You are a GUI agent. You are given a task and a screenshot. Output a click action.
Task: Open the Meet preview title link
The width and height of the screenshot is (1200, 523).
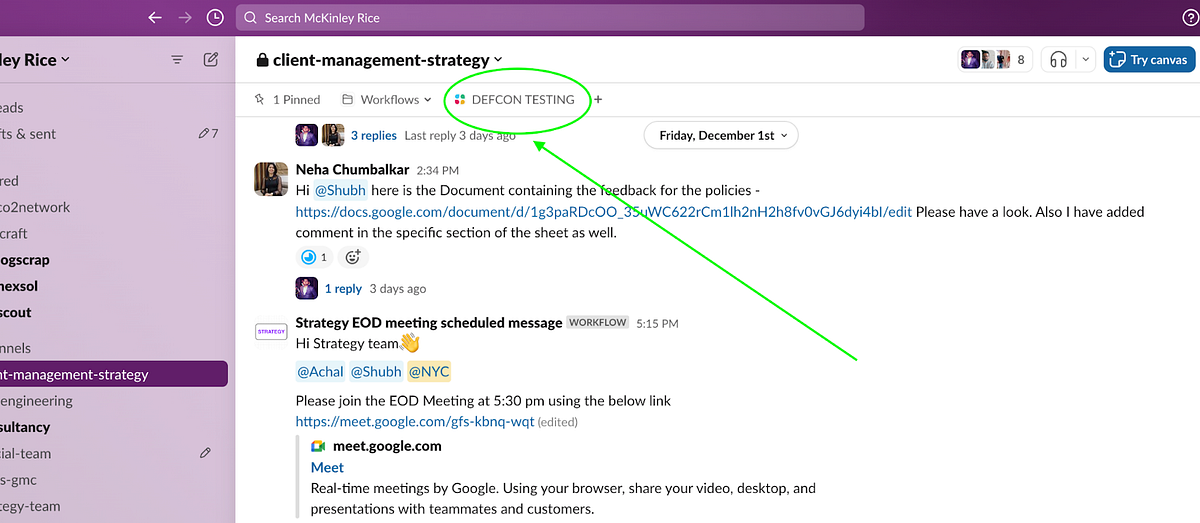[x=327, y=467]
